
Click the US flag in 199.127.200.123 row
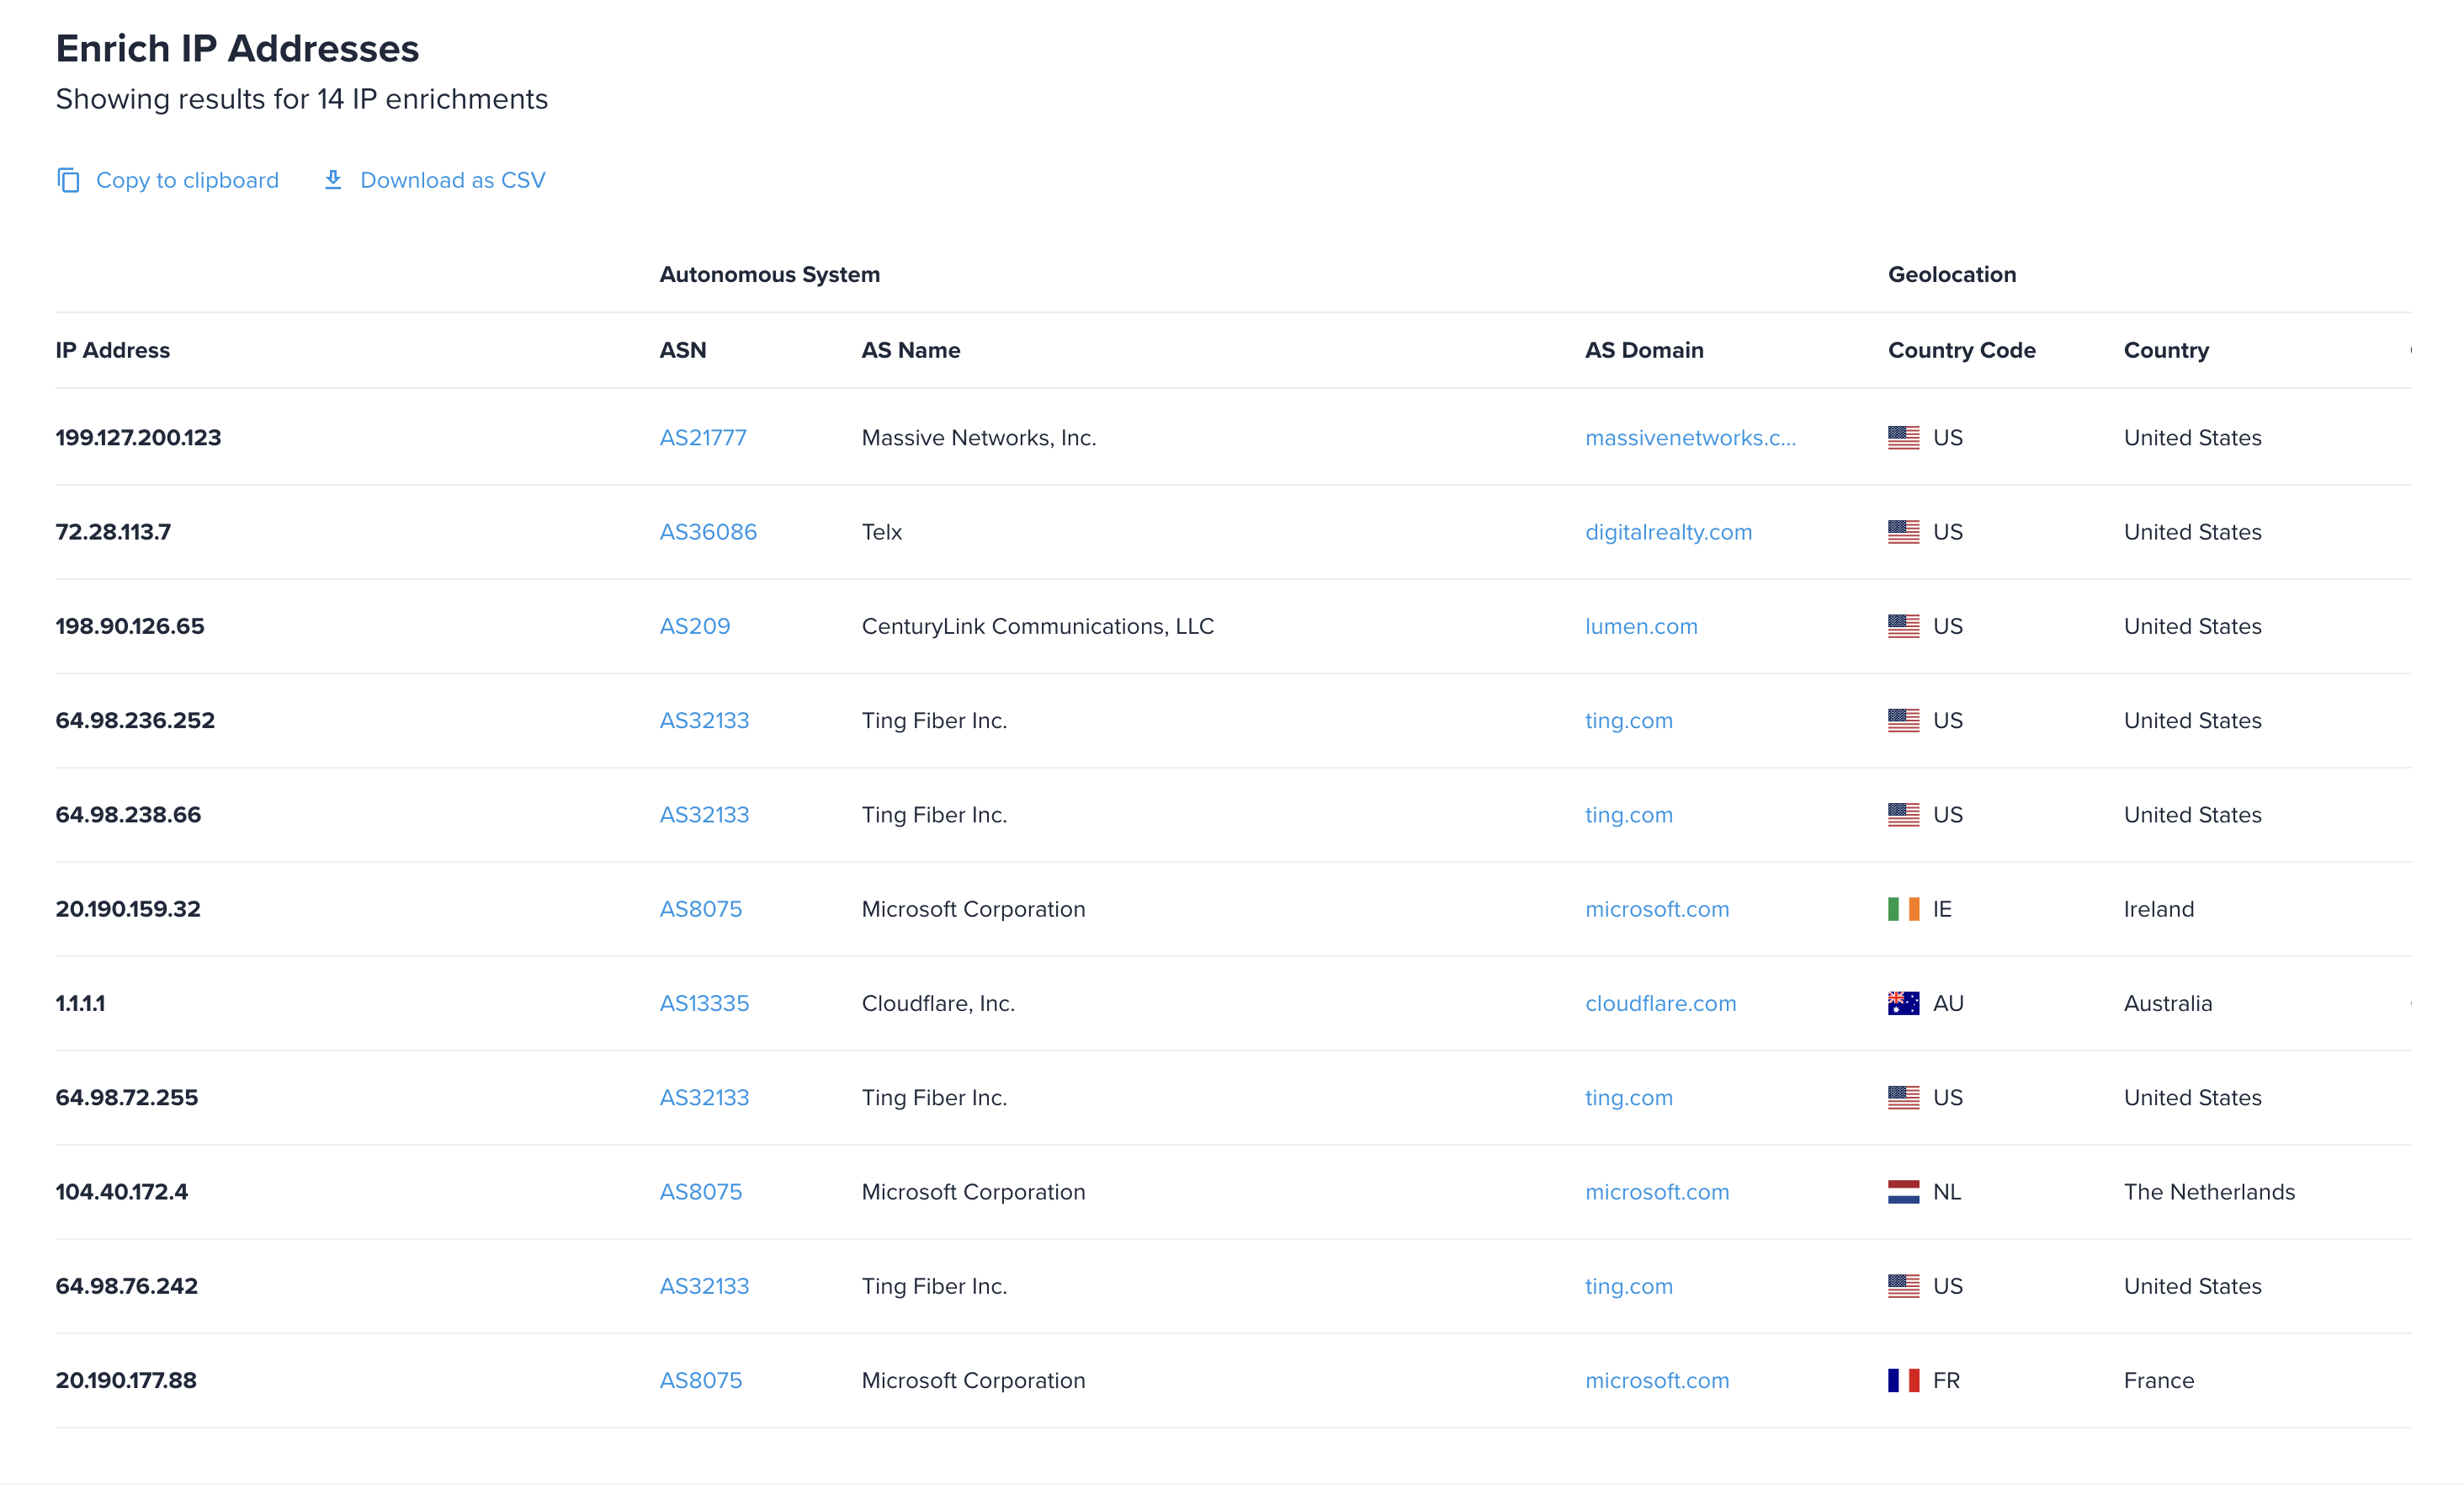[1903, 438]
